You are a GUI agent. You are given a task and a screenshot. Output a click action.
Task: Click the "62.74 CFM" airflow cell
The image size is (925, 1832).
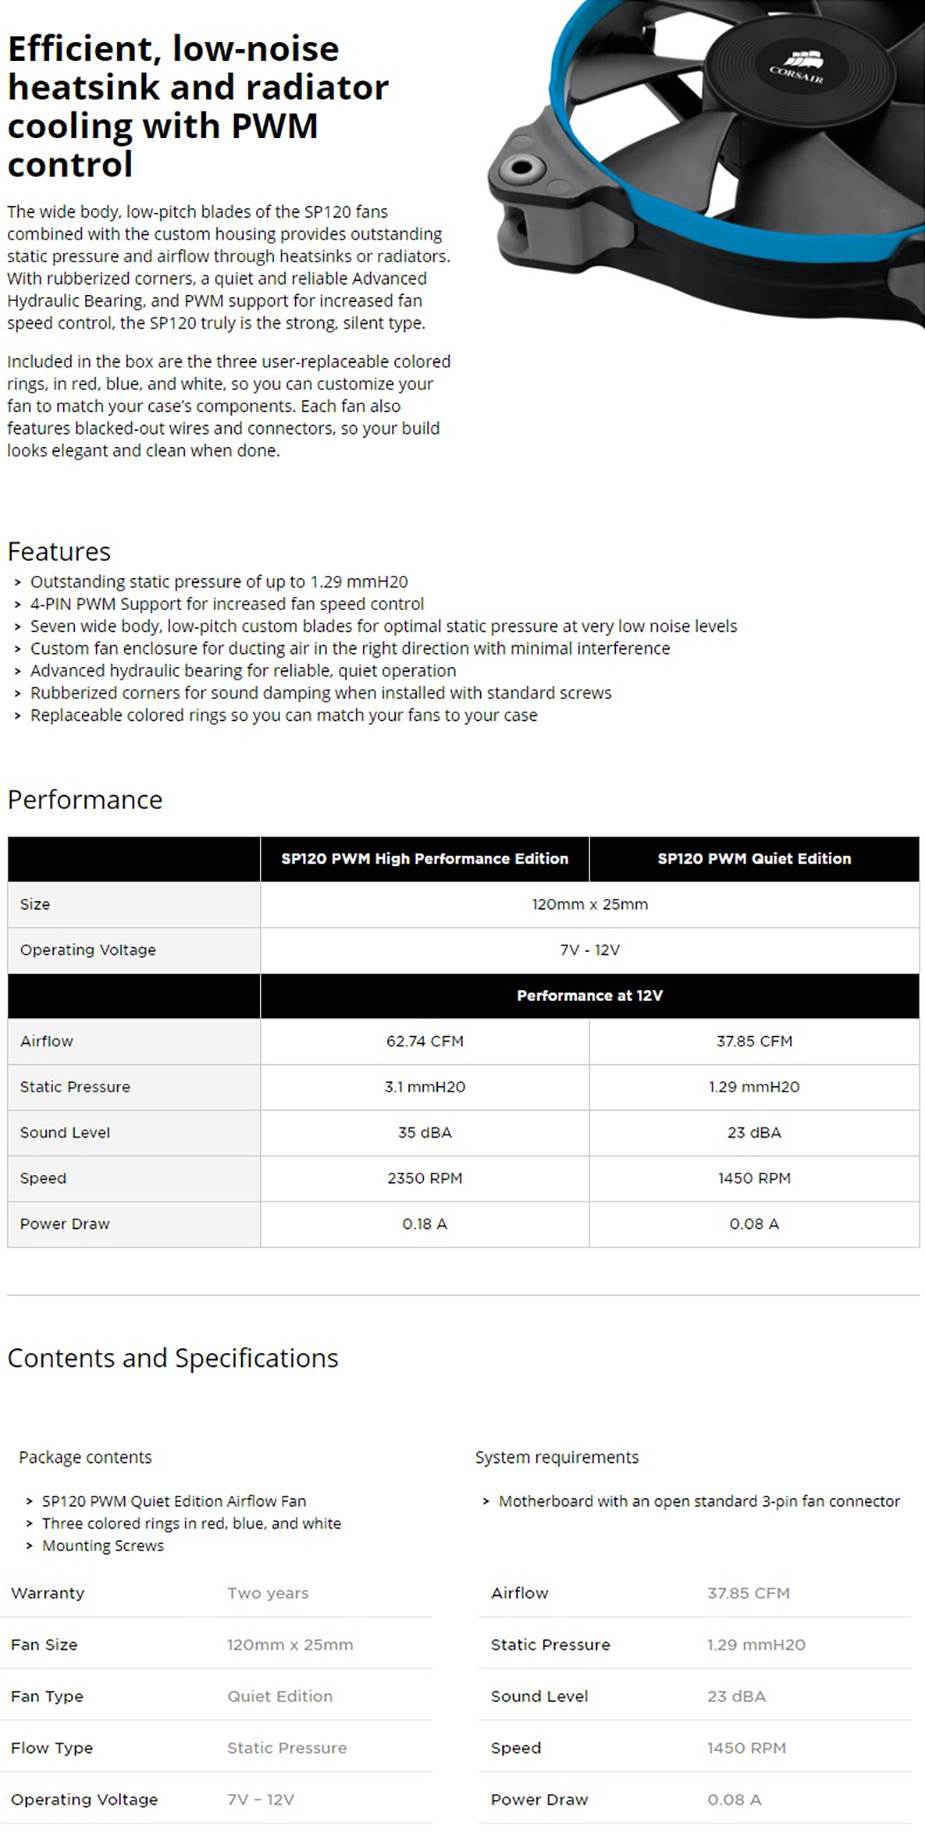[425, 1041]
